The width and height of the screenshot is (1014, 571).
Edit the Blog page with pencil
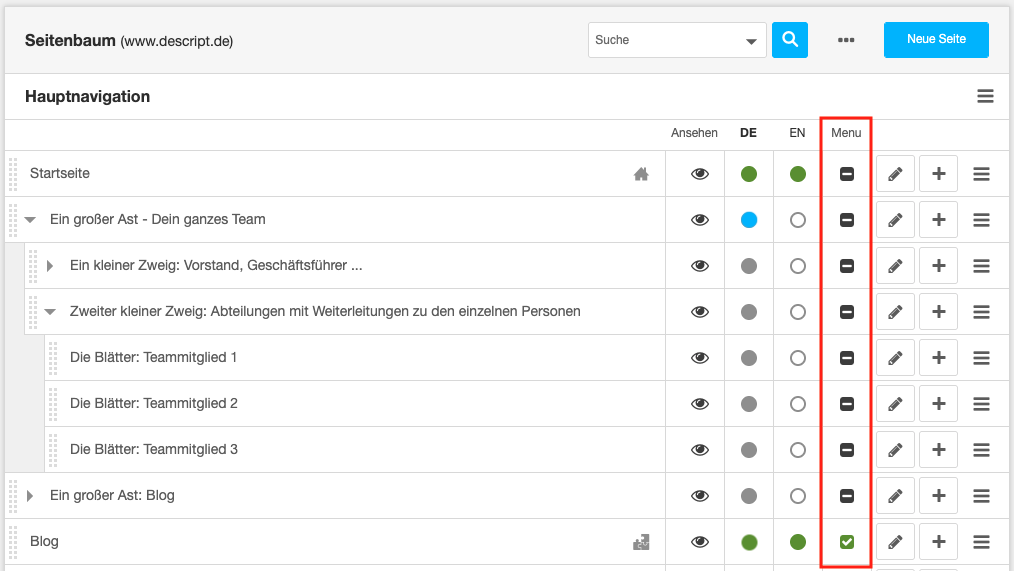point(895,541)
